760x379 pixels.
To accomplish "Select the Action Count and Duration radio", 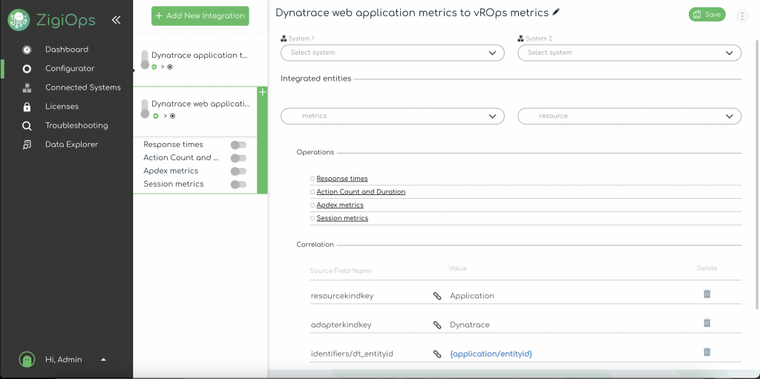I will (x=313, y=192).
